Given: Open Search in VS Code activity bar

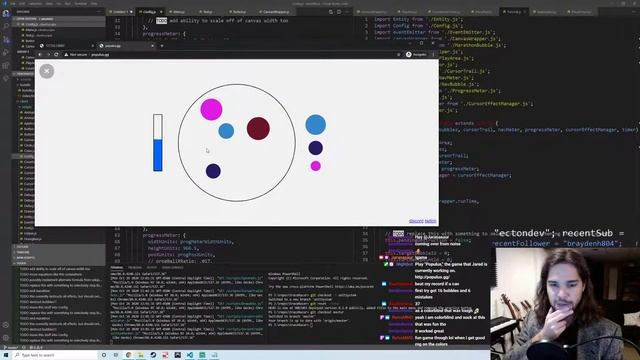Looking at the screenshot, I should click(6, 26).
